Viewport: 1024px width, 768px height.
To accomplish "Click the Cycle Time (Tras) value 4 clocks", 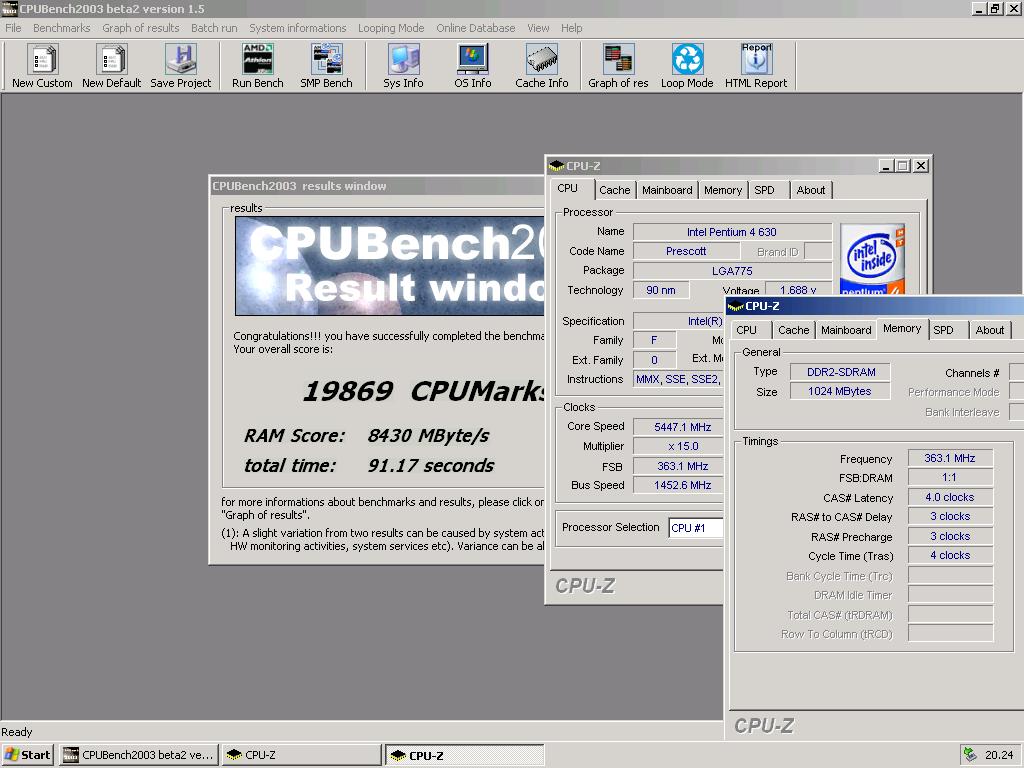I will (950, 555).
